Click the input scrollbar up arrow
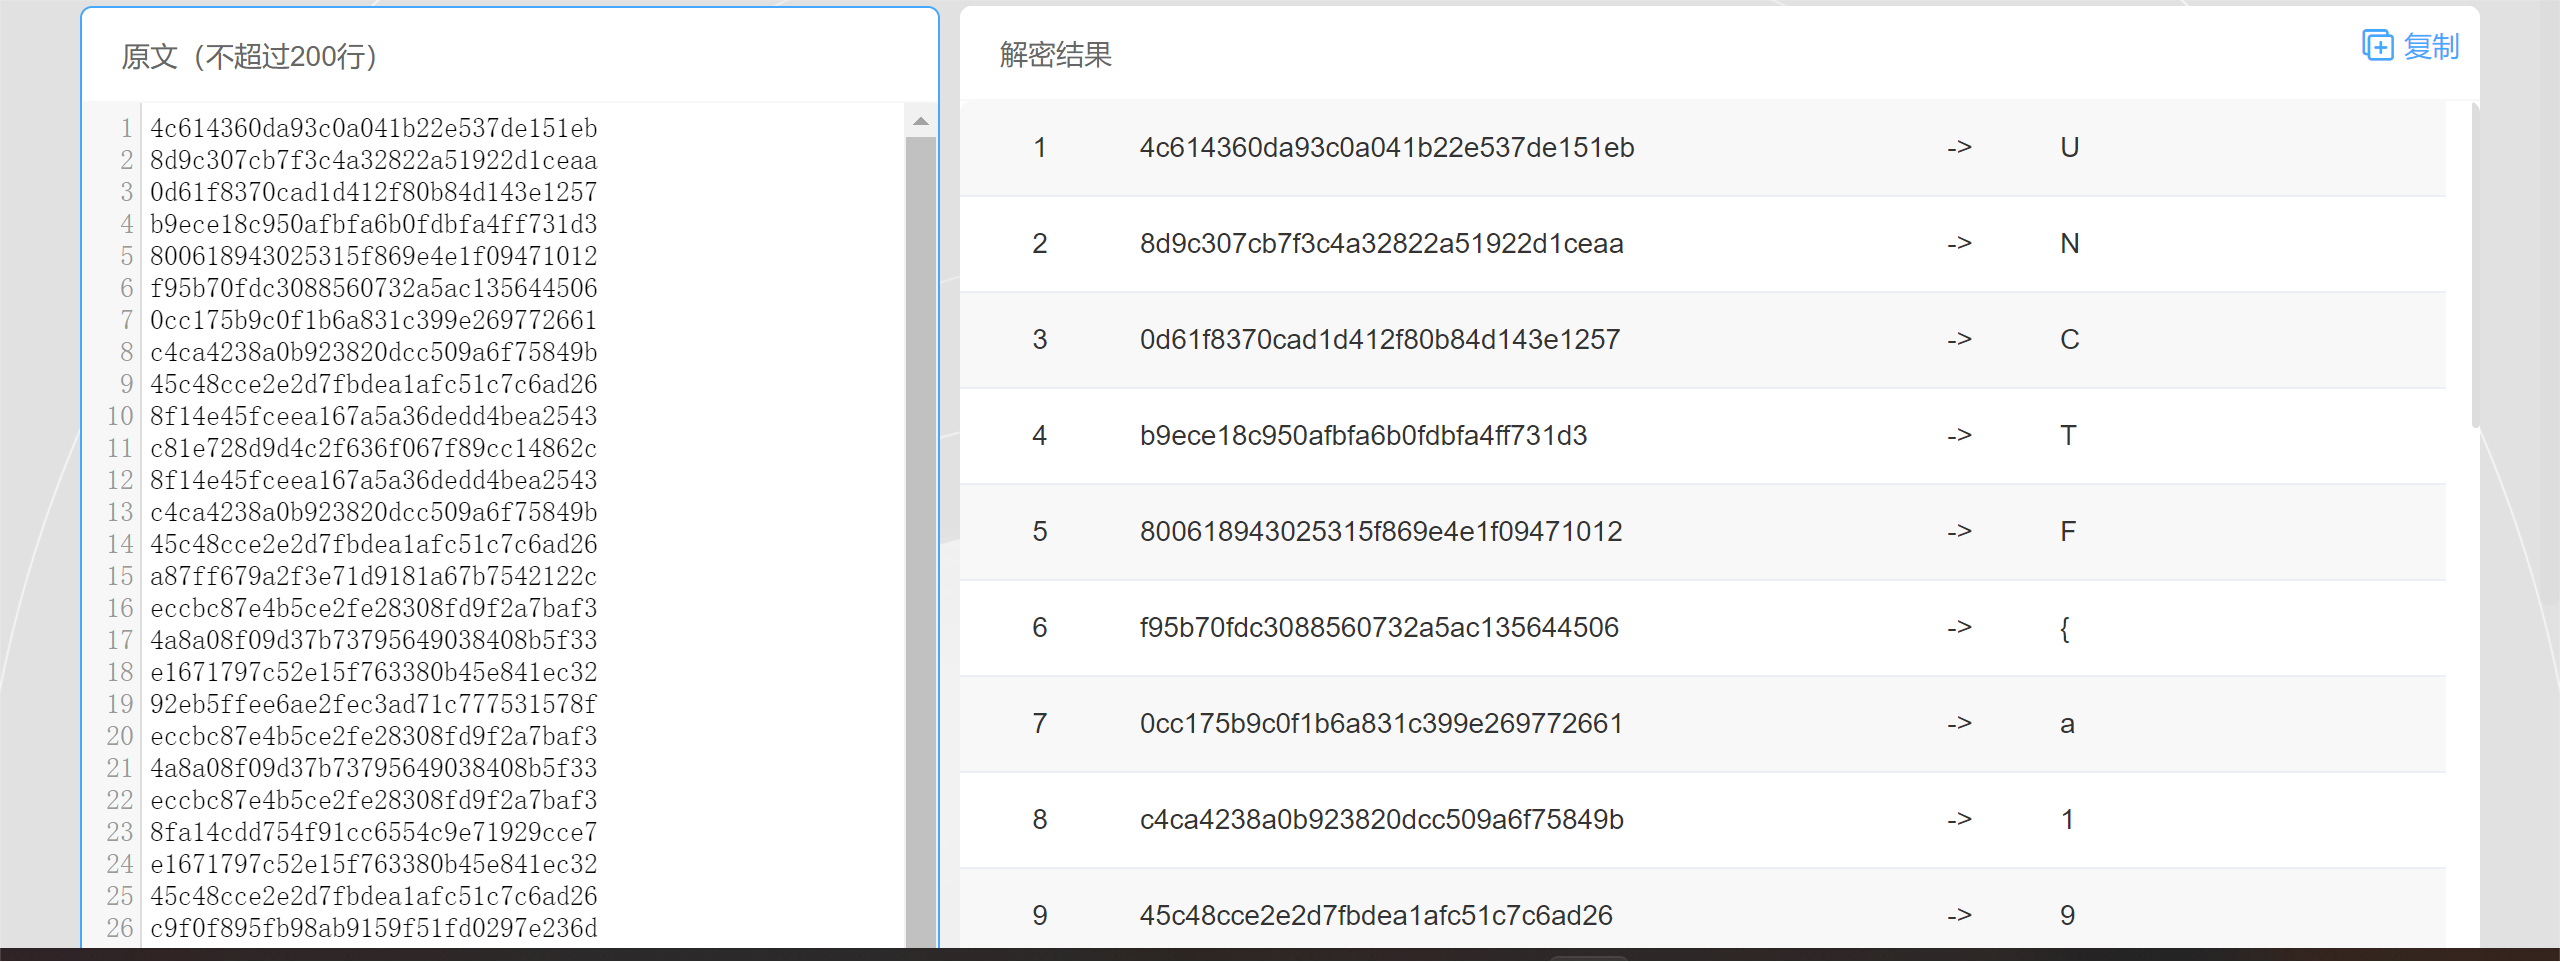The width and height of the screenshot is (2560, 962). tap(921, 122)
